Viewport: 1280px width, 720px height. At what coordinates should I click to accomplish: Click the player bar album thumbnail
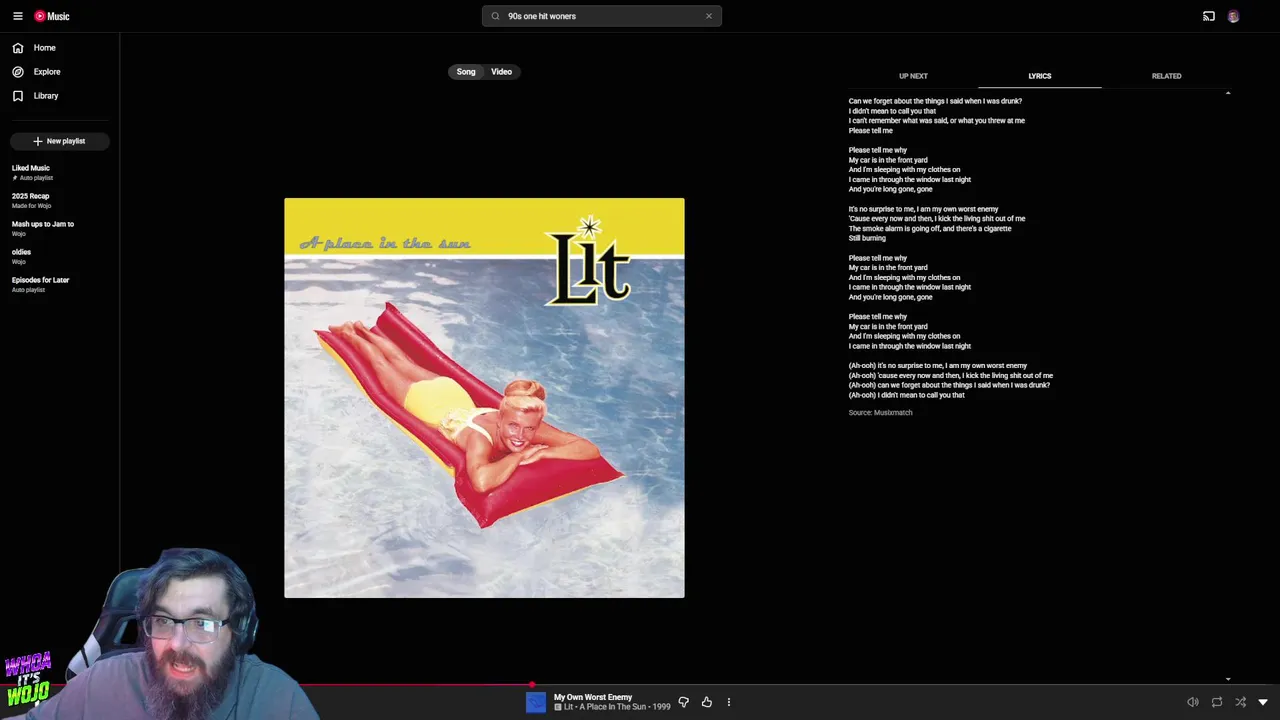coord(536,702)
